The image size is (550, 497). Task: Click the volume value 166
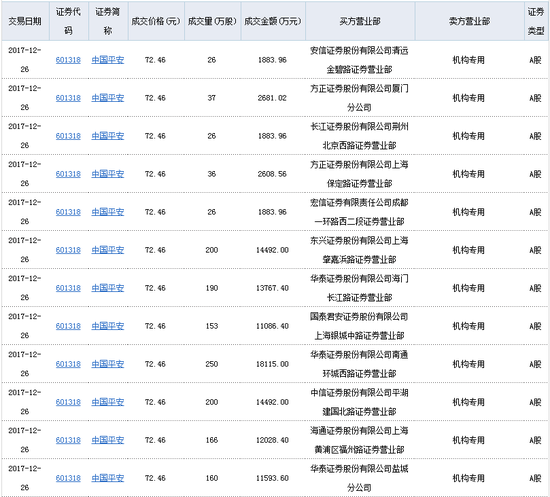212,440
